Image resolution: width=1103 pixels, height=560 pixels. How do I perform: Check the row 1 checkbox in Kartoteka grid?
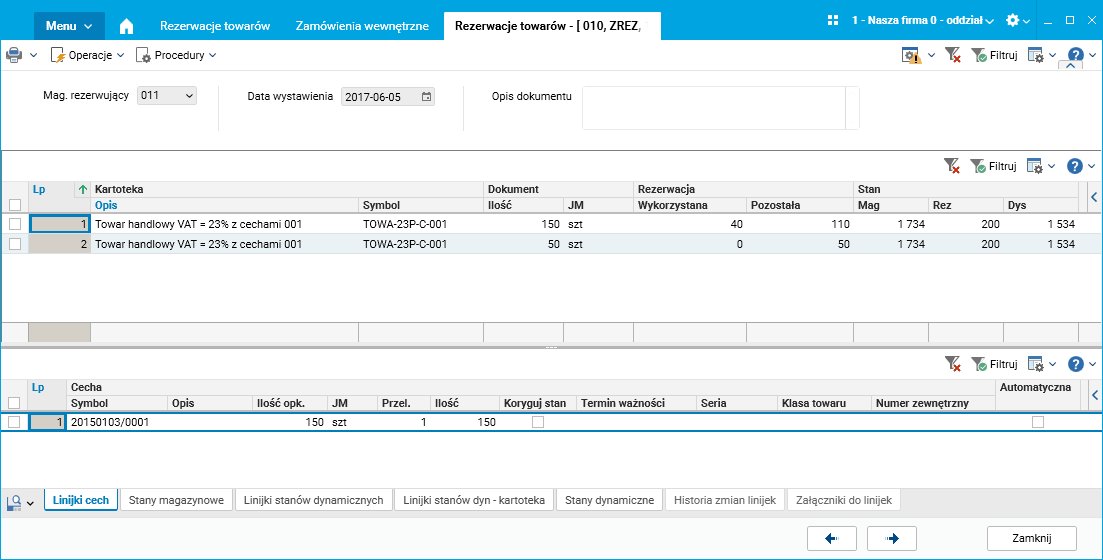click(x=15, y=224)
